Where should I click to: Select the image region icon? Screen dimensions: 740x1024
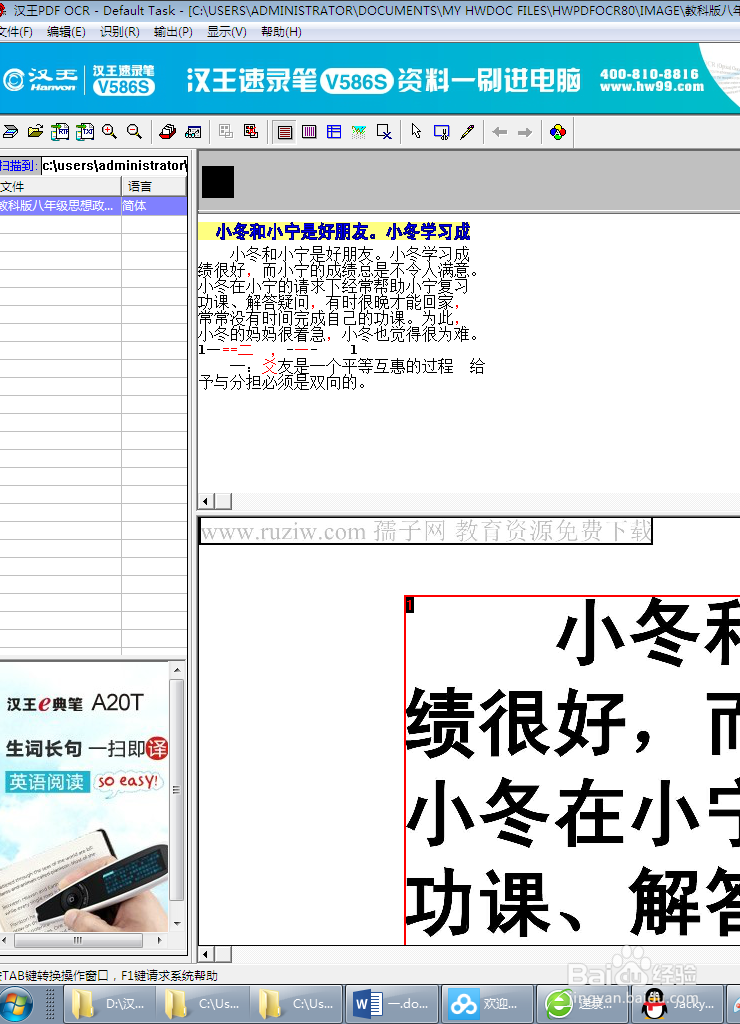coord(359,132)
